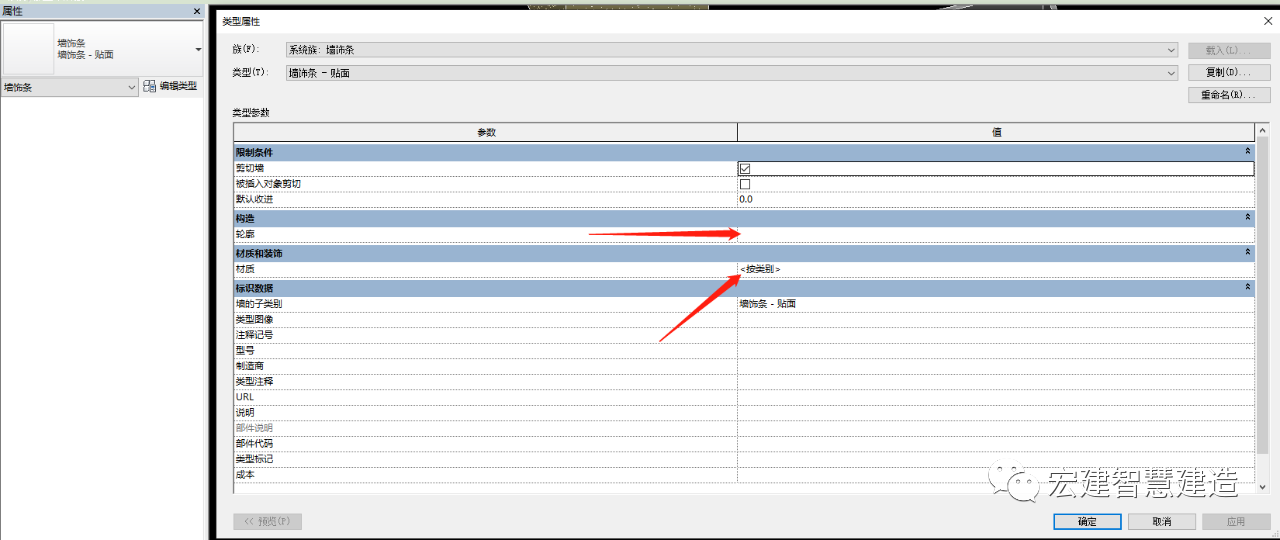The width and height of the screenshot is (1280, 540).
Task: Collapse the 限制条件 group chevron
Action: click(x=1247, y=151)
